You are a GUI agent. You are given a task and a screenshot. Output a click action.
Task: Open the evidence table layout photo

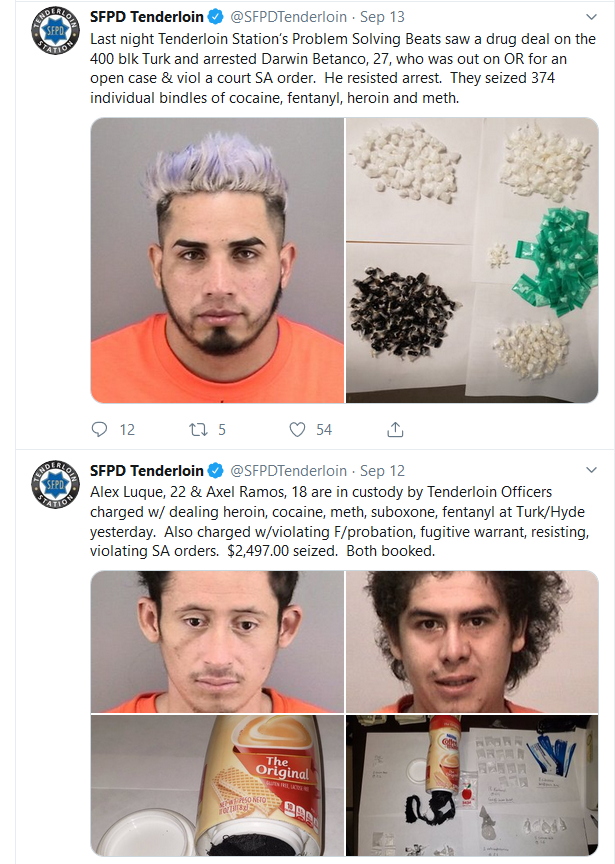(472, 785)
